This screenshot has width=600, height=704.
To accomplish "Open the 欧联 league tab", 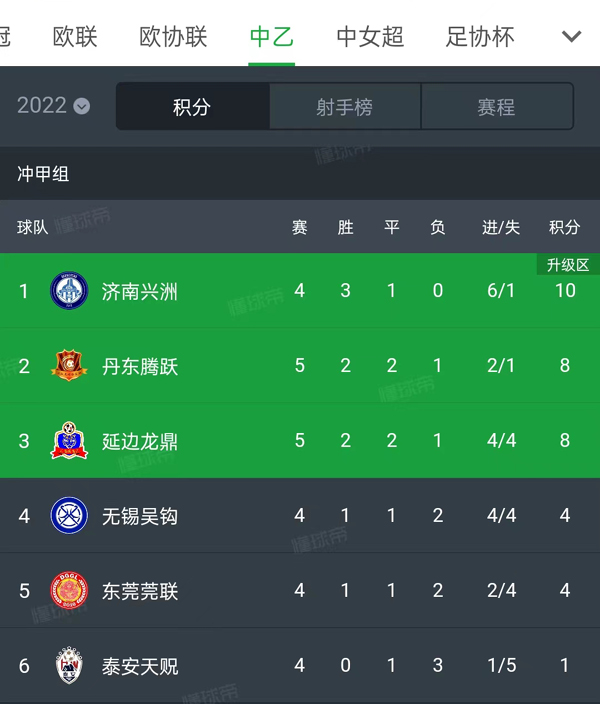I will (x=75, y=37).
